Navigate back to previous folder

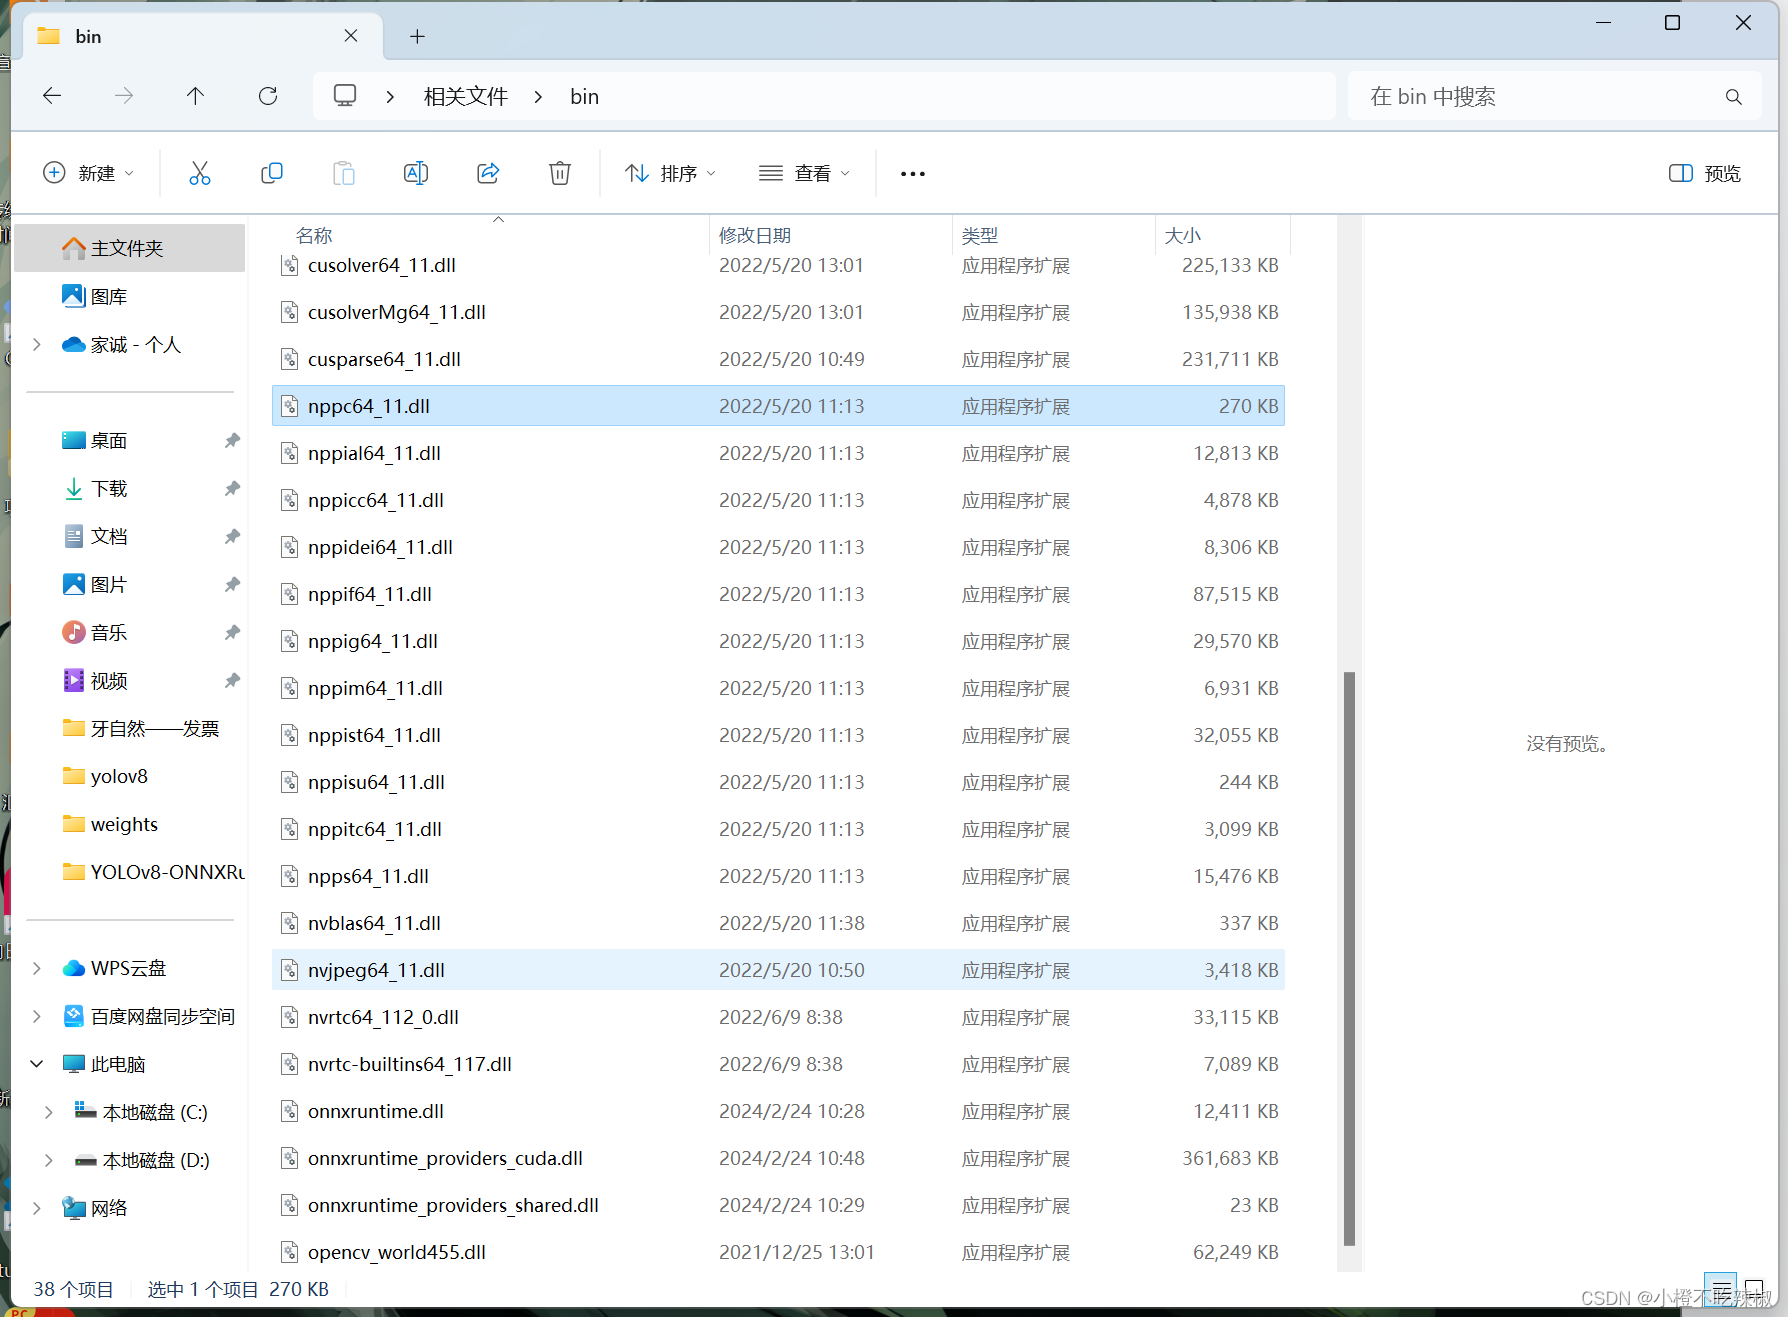pos(52,96)
